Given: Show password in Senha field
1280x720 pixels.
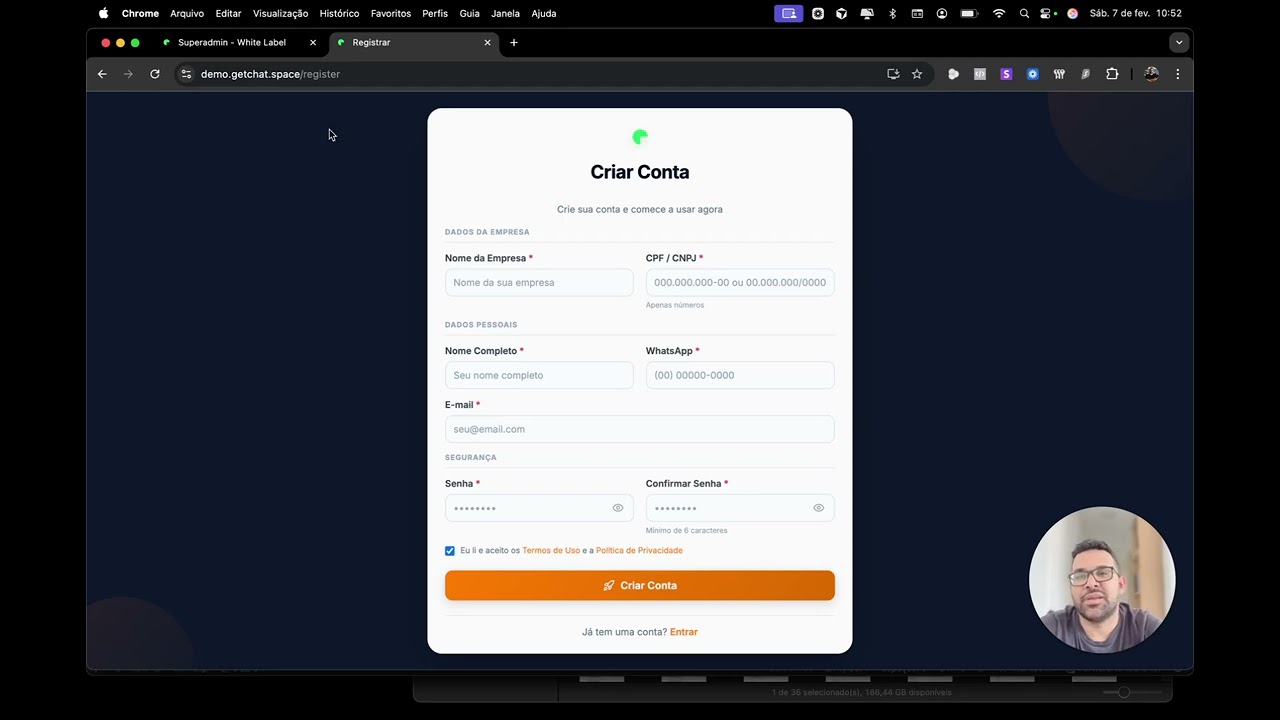Looking at the screenshot, I should [618, 508].
